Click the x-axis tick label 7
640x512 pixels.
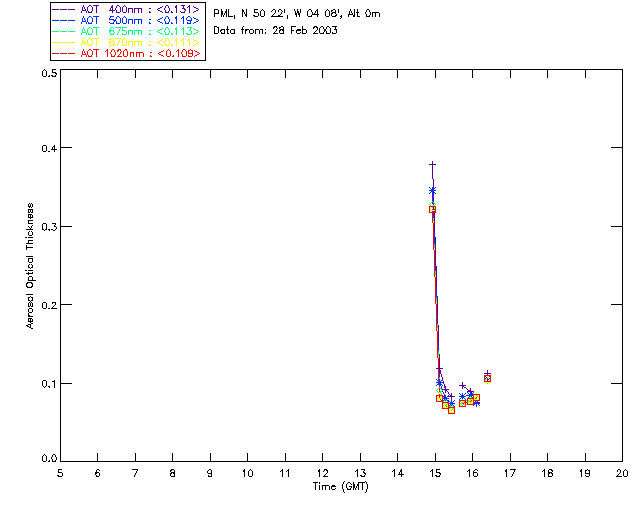tap(135, 473)
